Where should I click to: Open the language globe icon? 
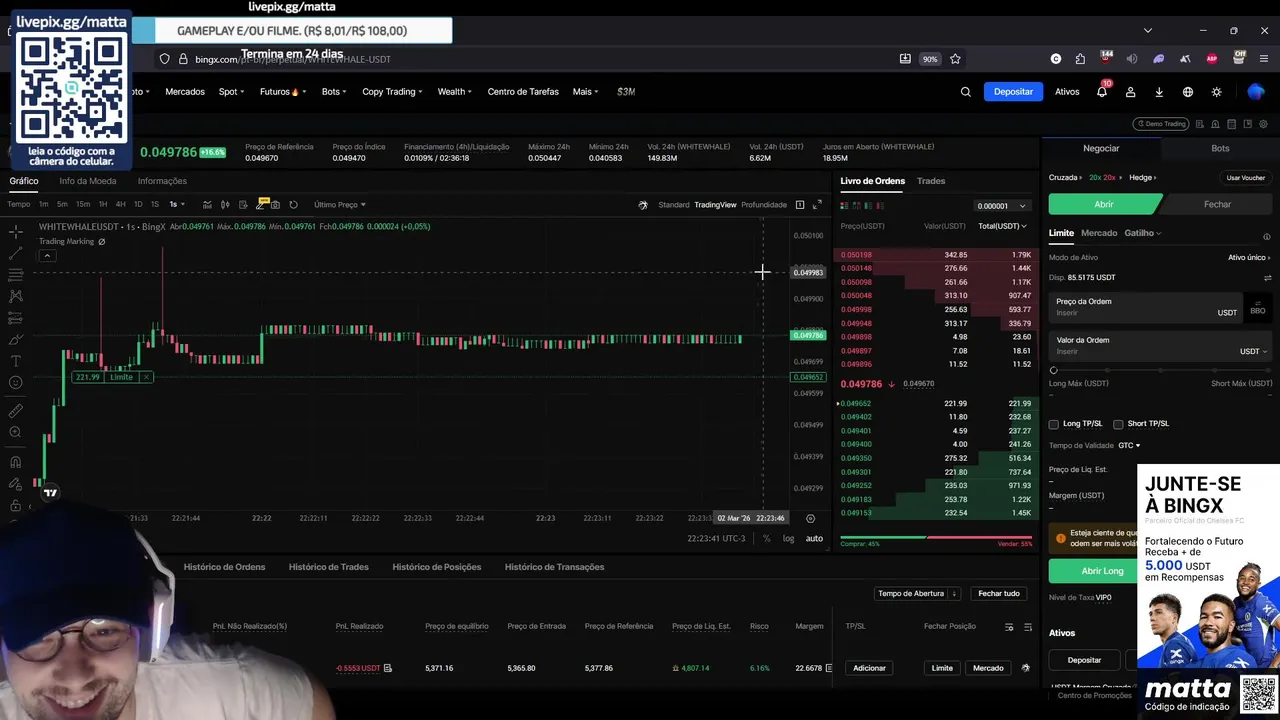pyautogui.click(x=1188, y=92)
